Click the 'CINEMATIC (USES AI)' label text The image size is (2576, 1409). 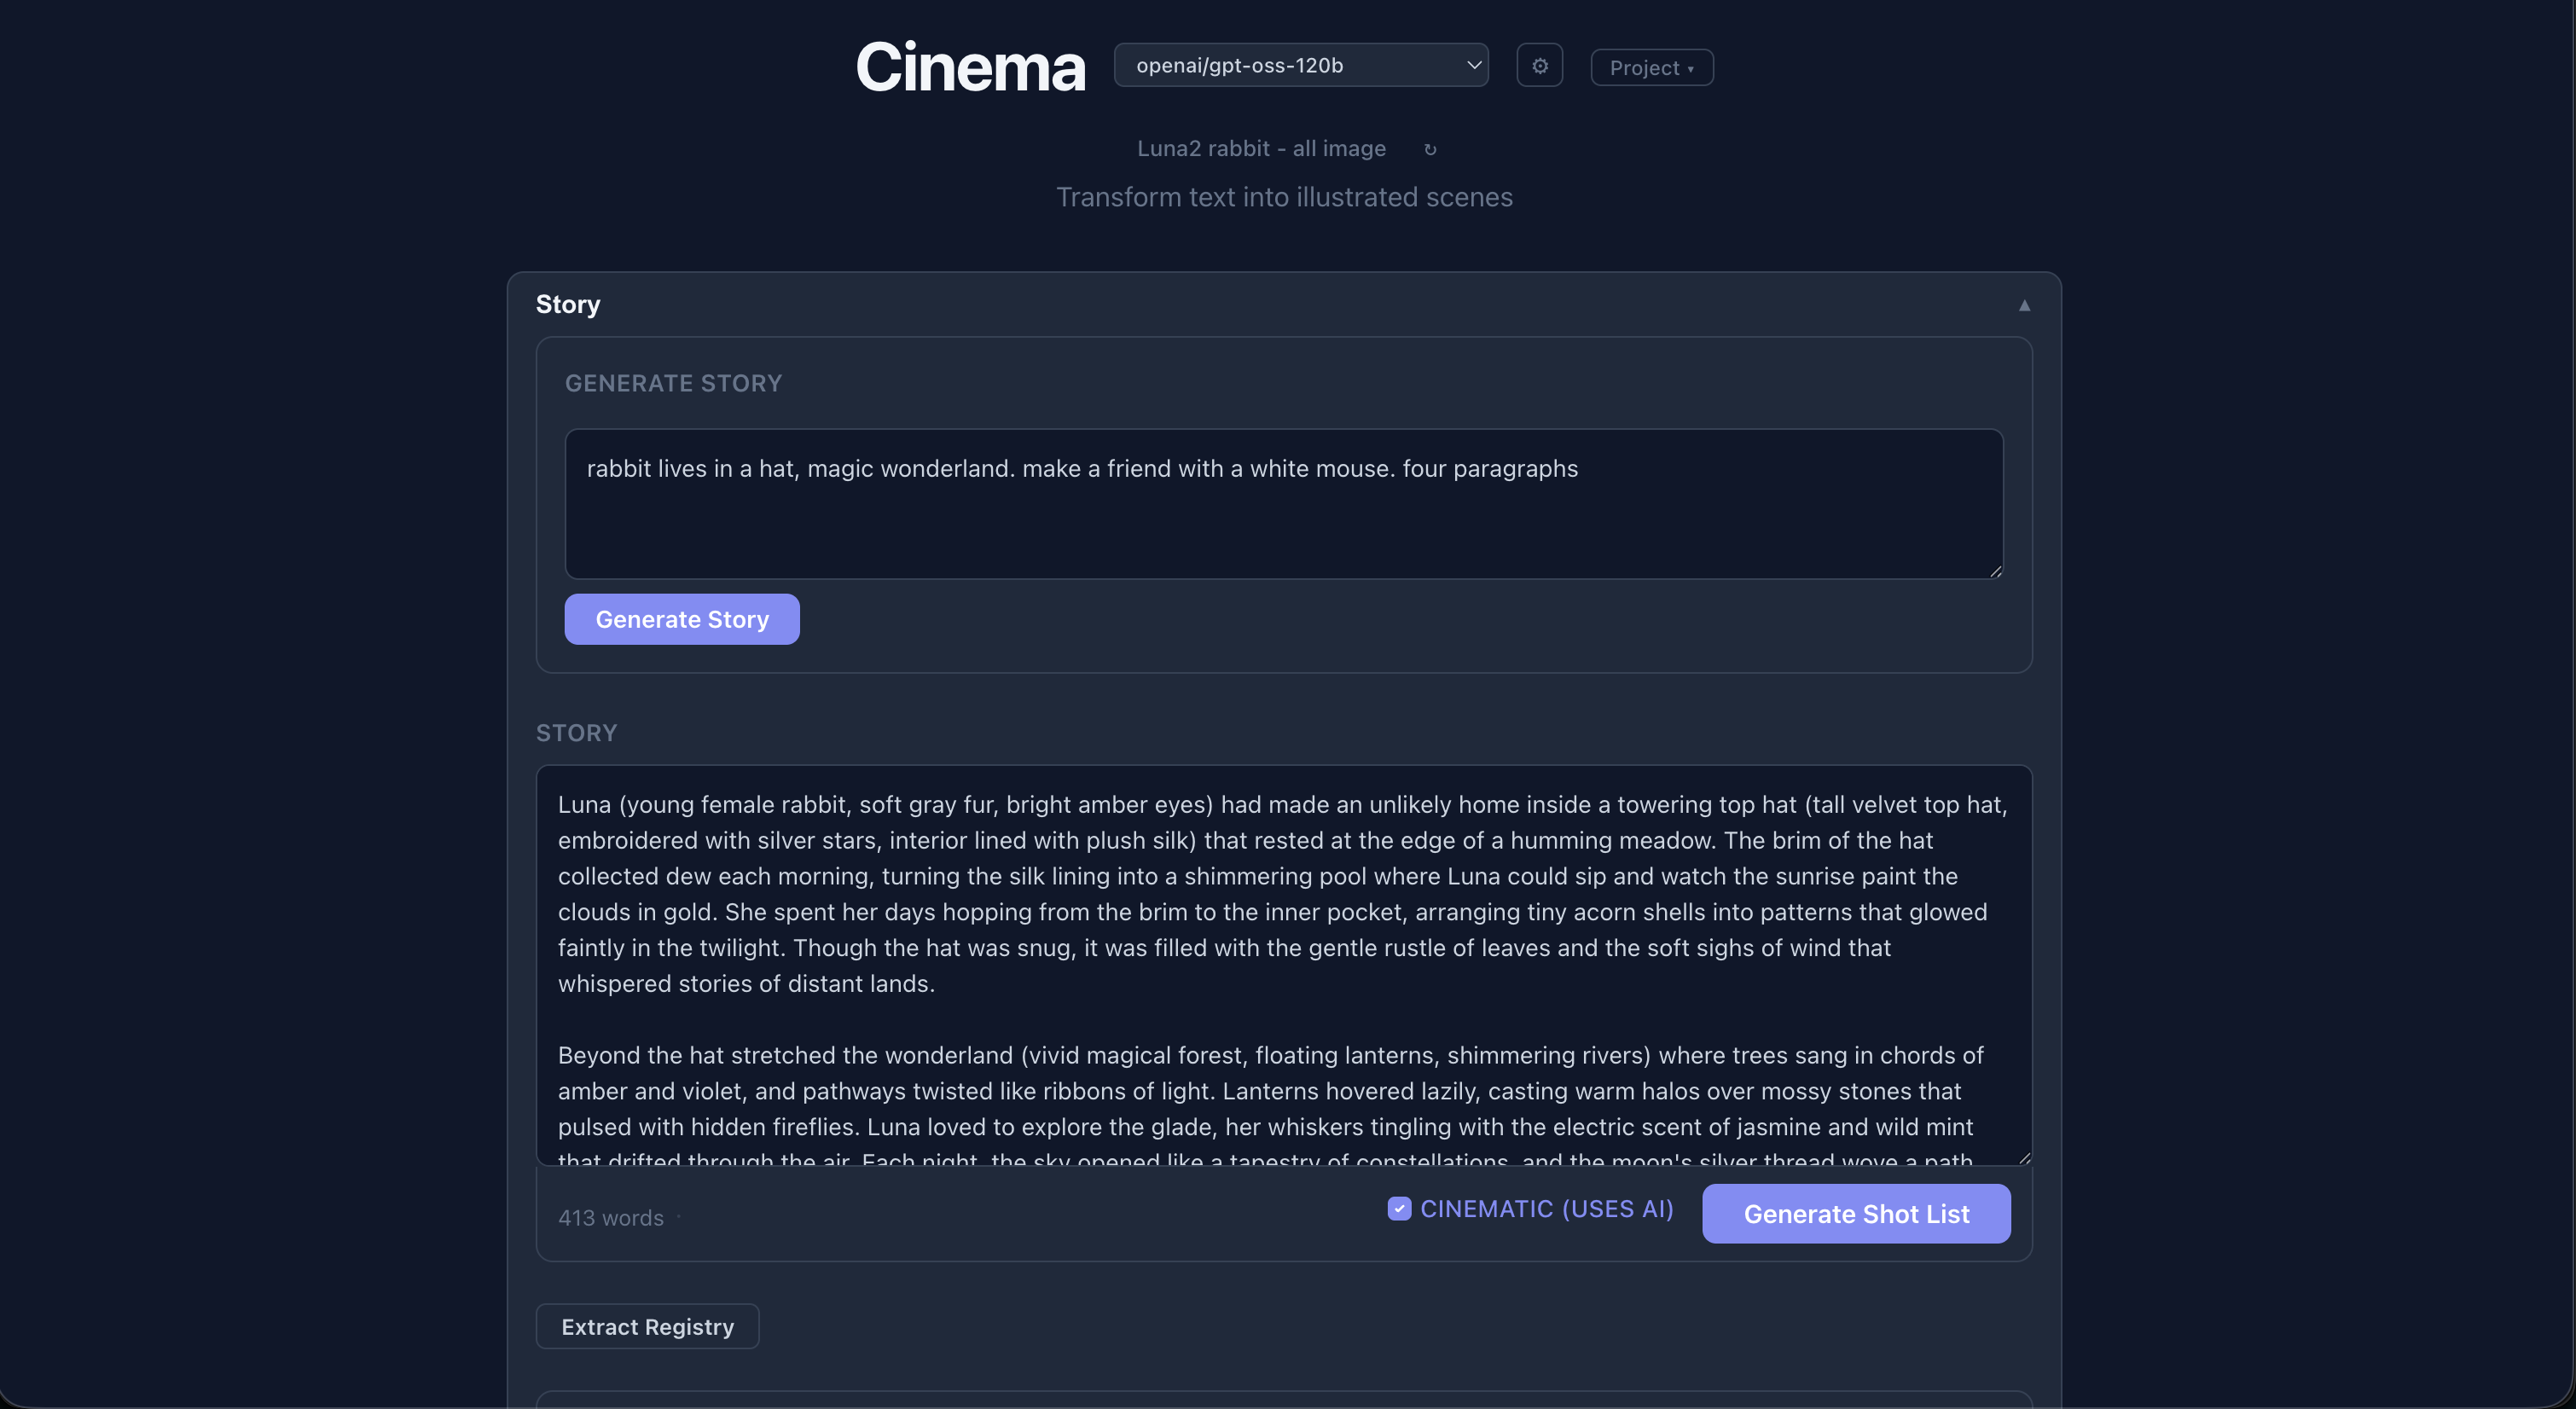(1547, 1209)
